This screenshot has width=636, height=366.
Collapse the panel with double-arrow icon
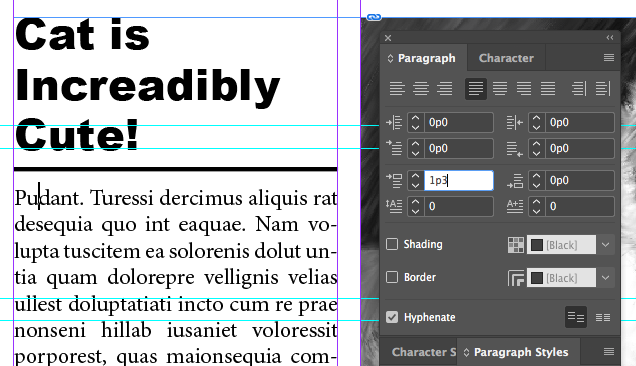click(x=610, y=38)
